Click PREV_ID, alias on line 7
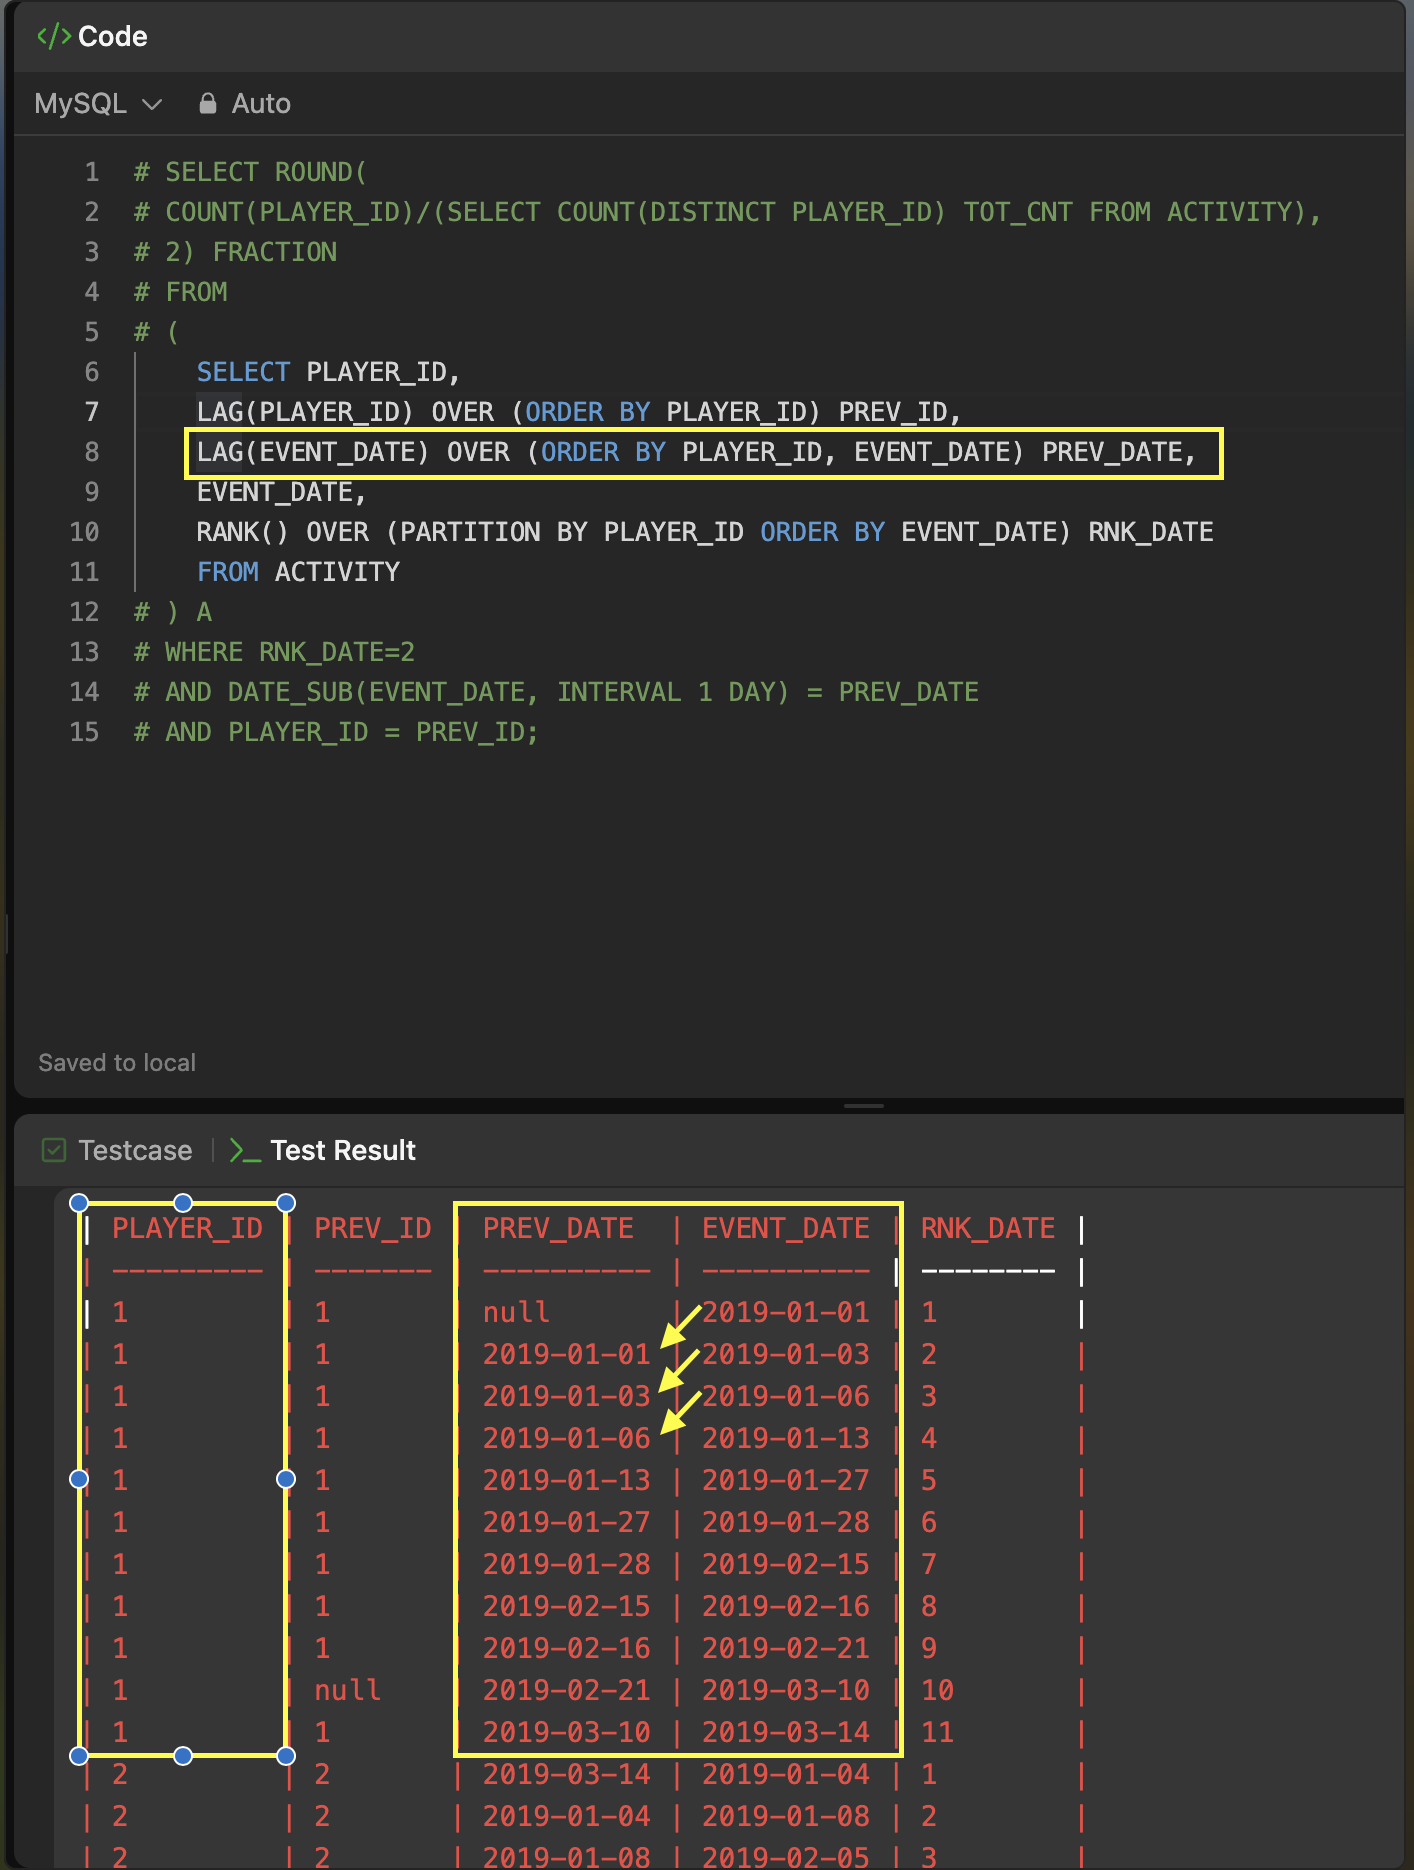1414x1870 pixels. click(x=900, y=412)
